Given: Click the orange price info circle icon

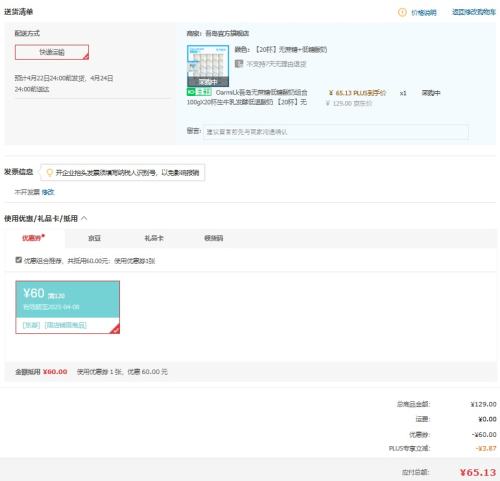Looking at the screenshot, I should tap(402, 12).
